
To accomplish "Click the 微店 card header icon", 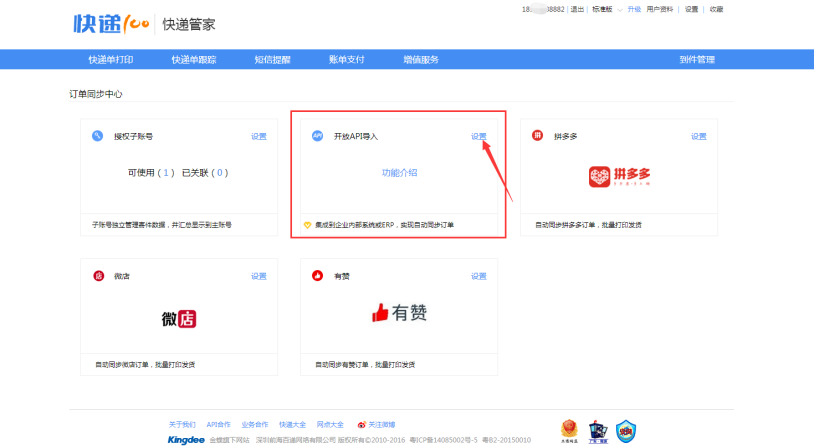I will pos(97,276).
